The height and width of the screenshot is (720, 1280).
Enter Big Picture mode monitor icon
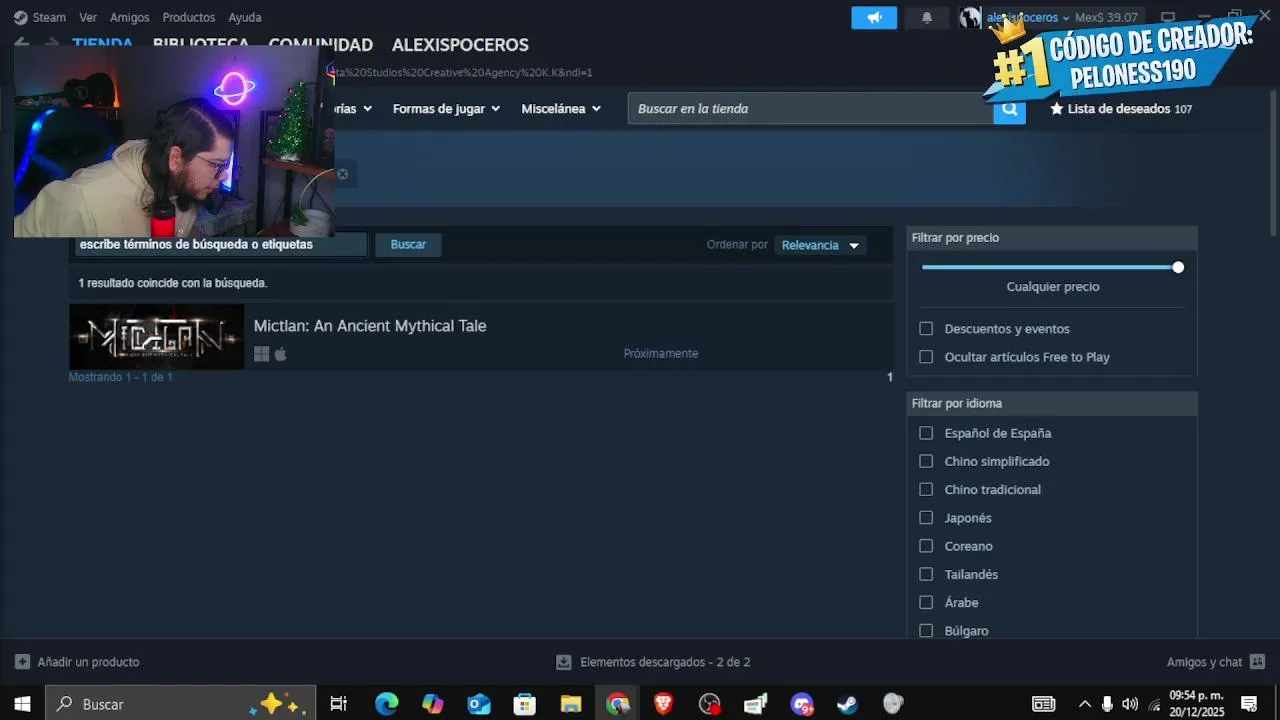(x=1168, y=18)
